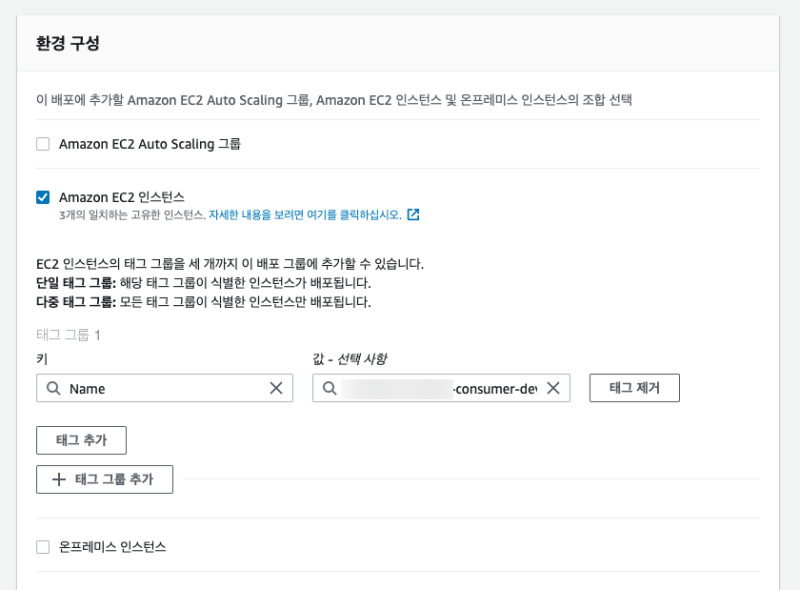Click the Amazon EC2 인스턴스 label text
800x590 pixels.
(122, 197)
